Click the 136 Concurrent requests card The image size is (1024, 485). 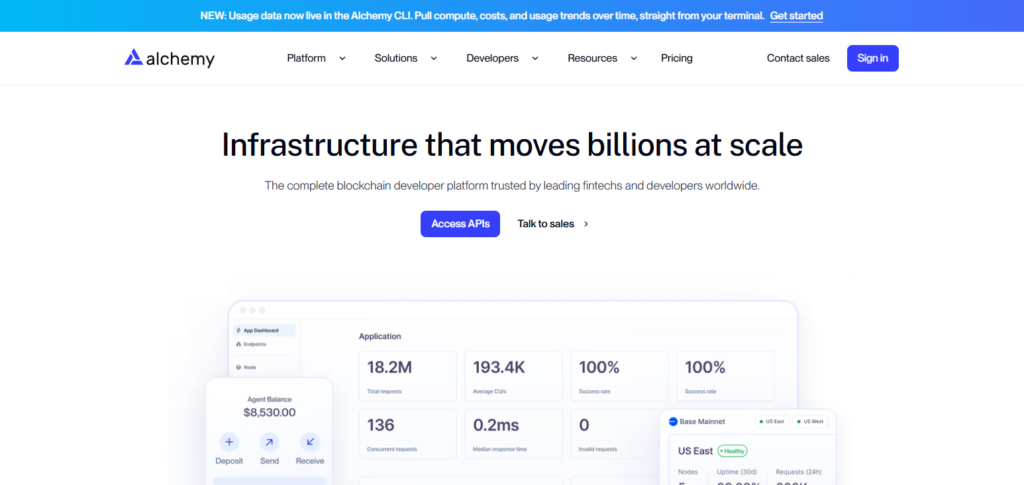tap(408, 434)
